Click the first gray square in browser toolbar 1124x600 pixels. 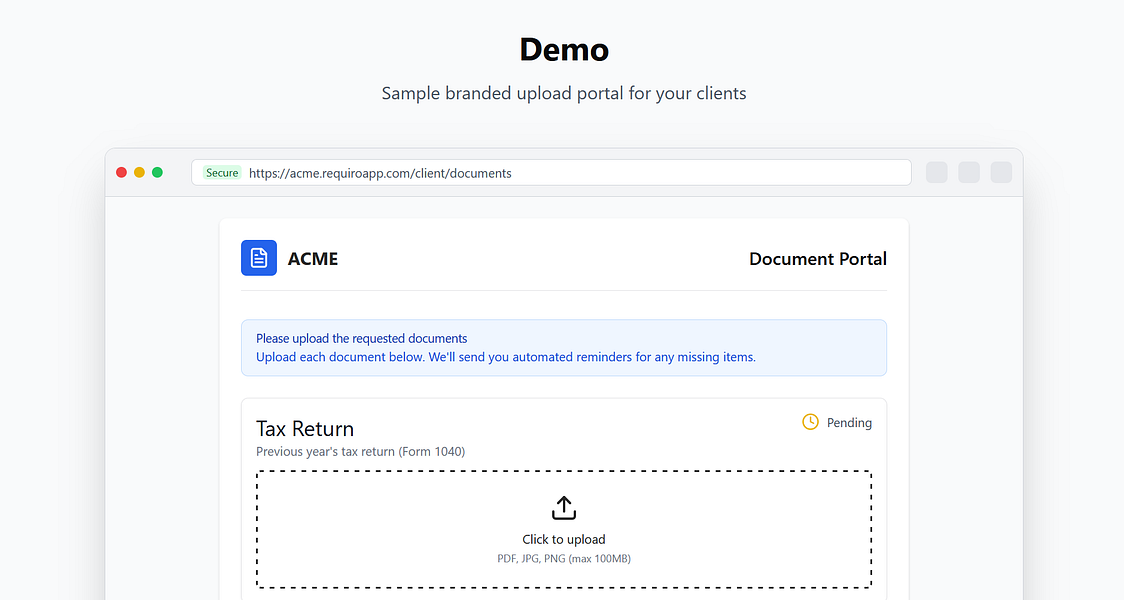[x=937, y=173]
